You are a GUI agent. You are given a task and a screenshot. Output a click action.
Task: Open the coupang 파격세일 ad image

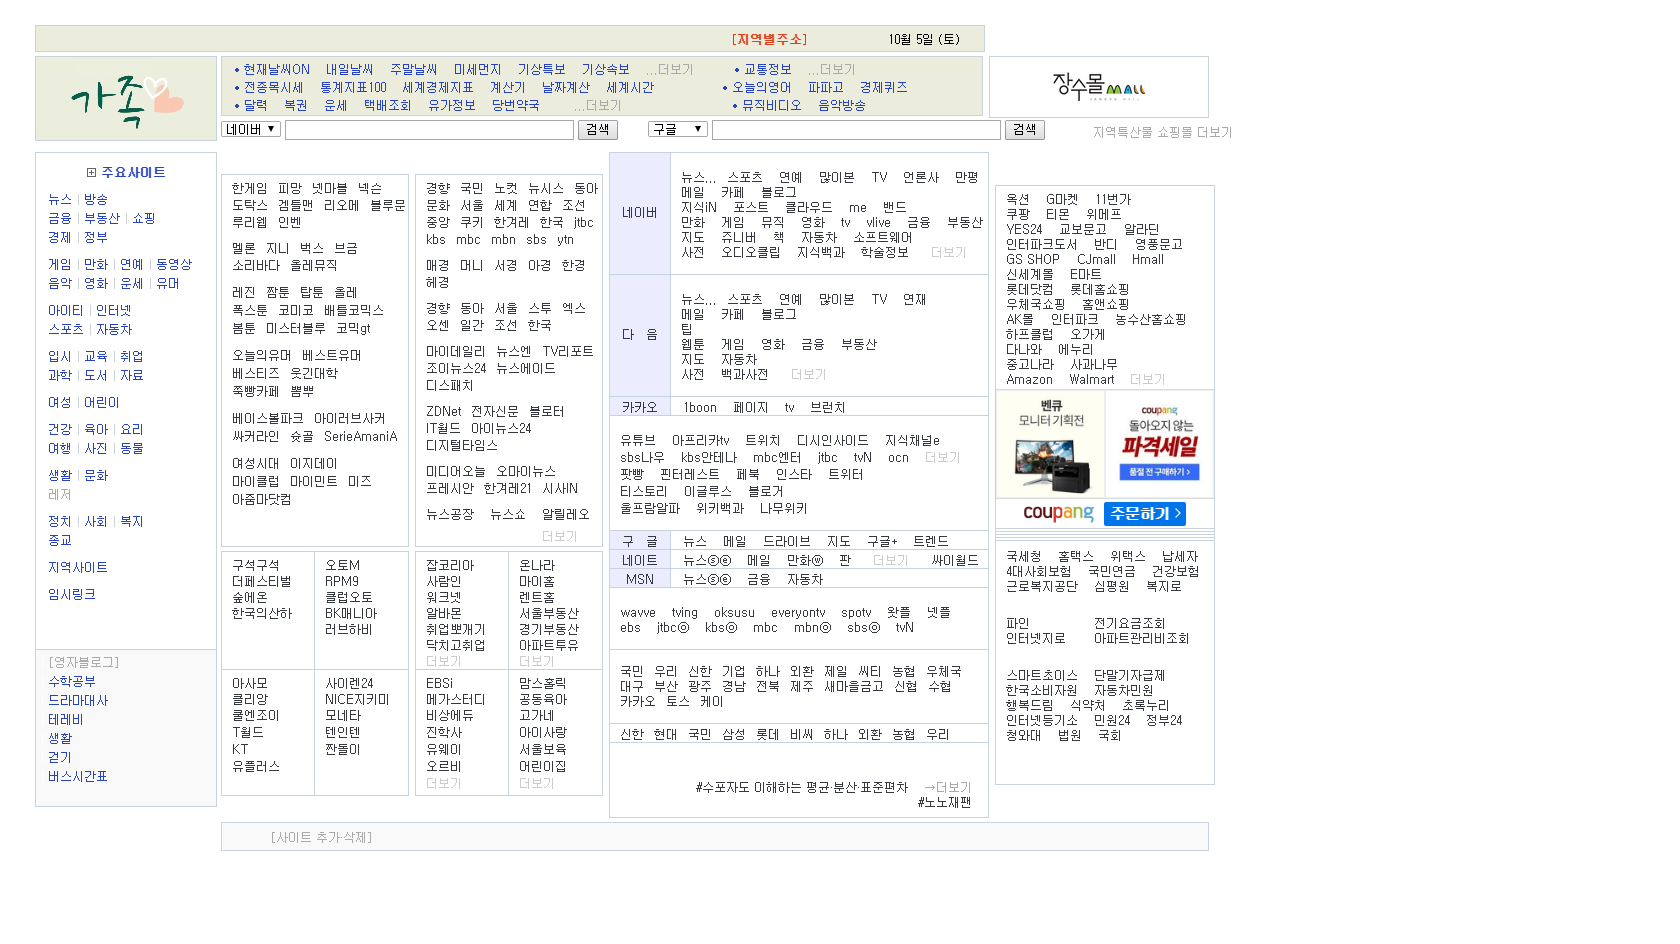tap(1160, 444)
